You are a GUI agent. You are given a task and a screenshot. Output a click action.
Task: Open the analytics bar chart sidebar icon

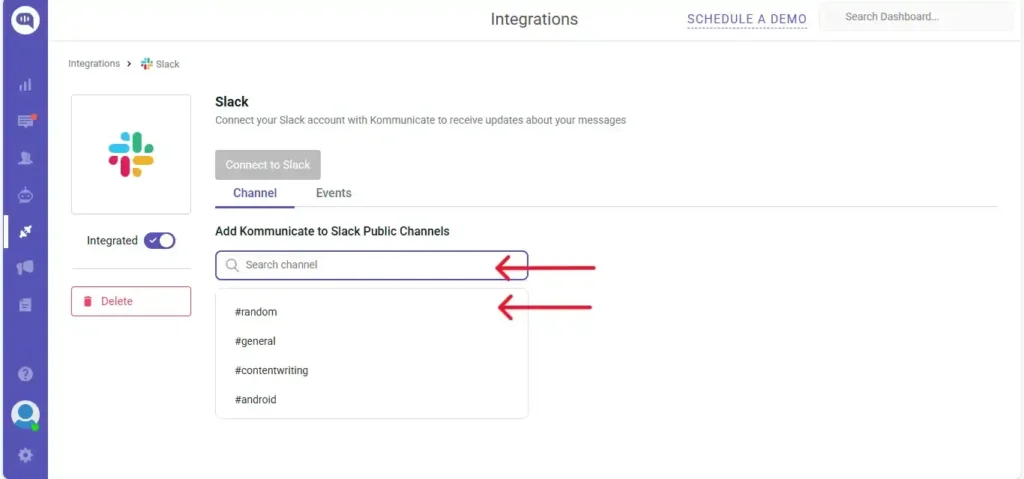coord(25,86)
